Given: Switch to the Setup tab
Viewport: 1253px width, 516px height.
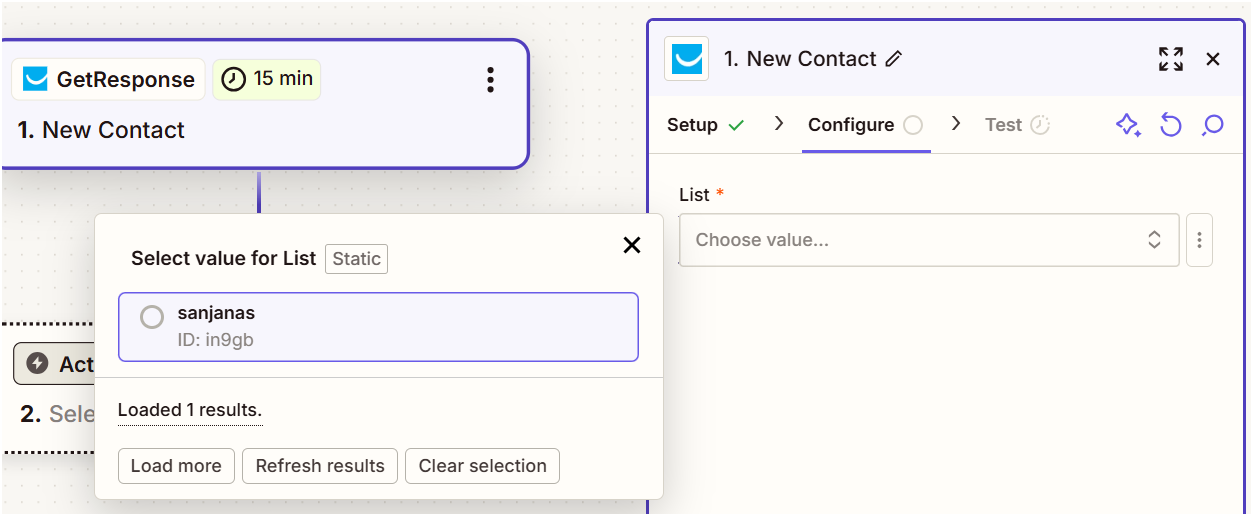Looking at the screenshot, I should pyautogui.click(x=706, y=125).
